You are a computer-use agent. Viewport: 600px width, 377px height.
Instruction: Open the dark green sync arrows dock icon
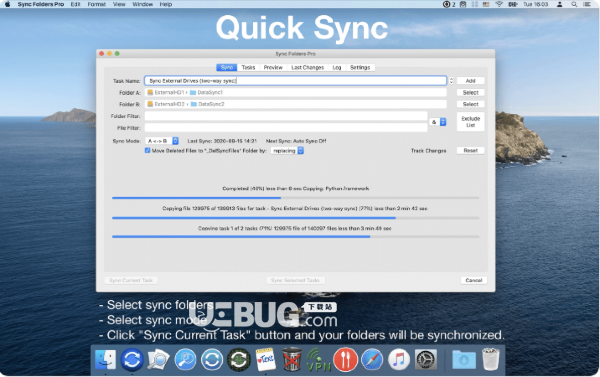point(239,359)
